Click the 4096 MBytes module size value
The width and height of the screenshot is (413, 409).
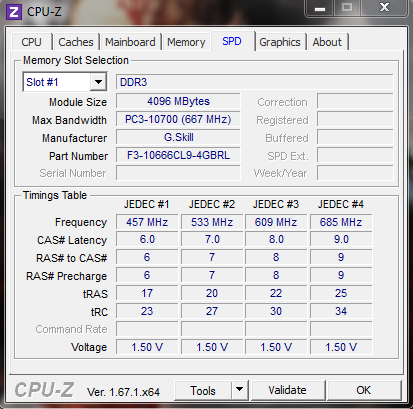(178, 101)
